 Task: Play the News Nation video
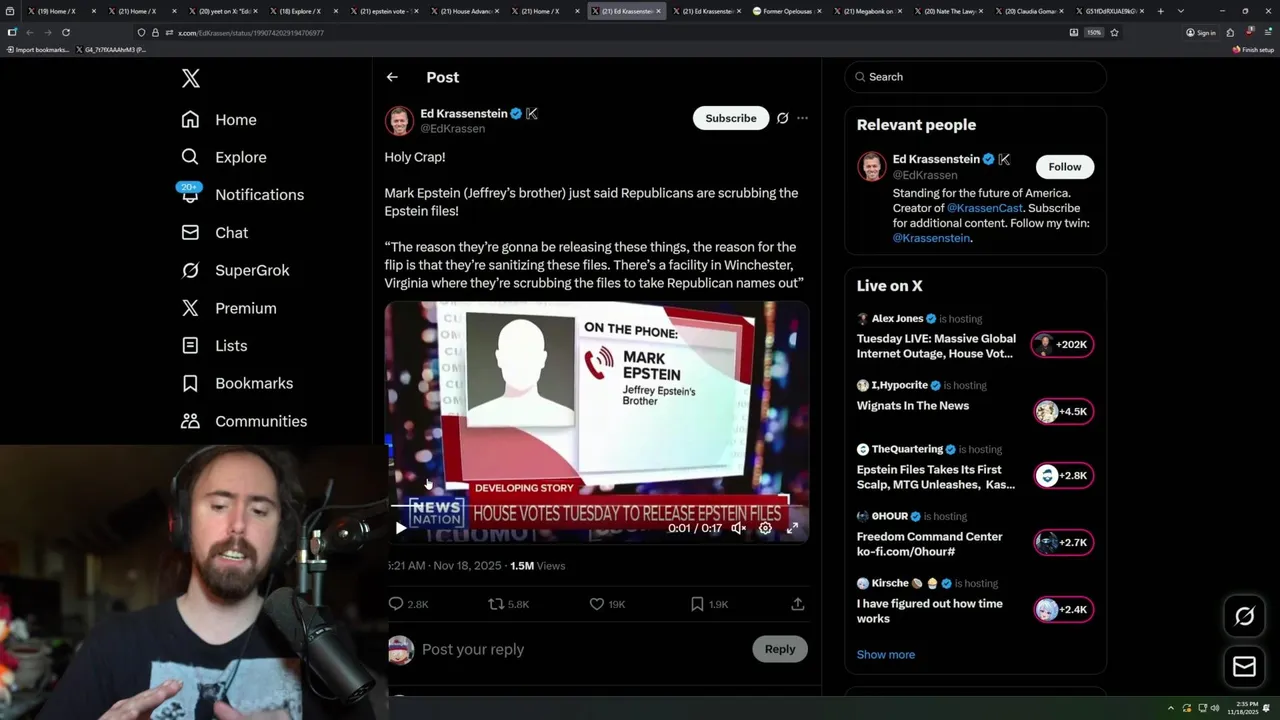pyautogui.click(x=401, y=528)
